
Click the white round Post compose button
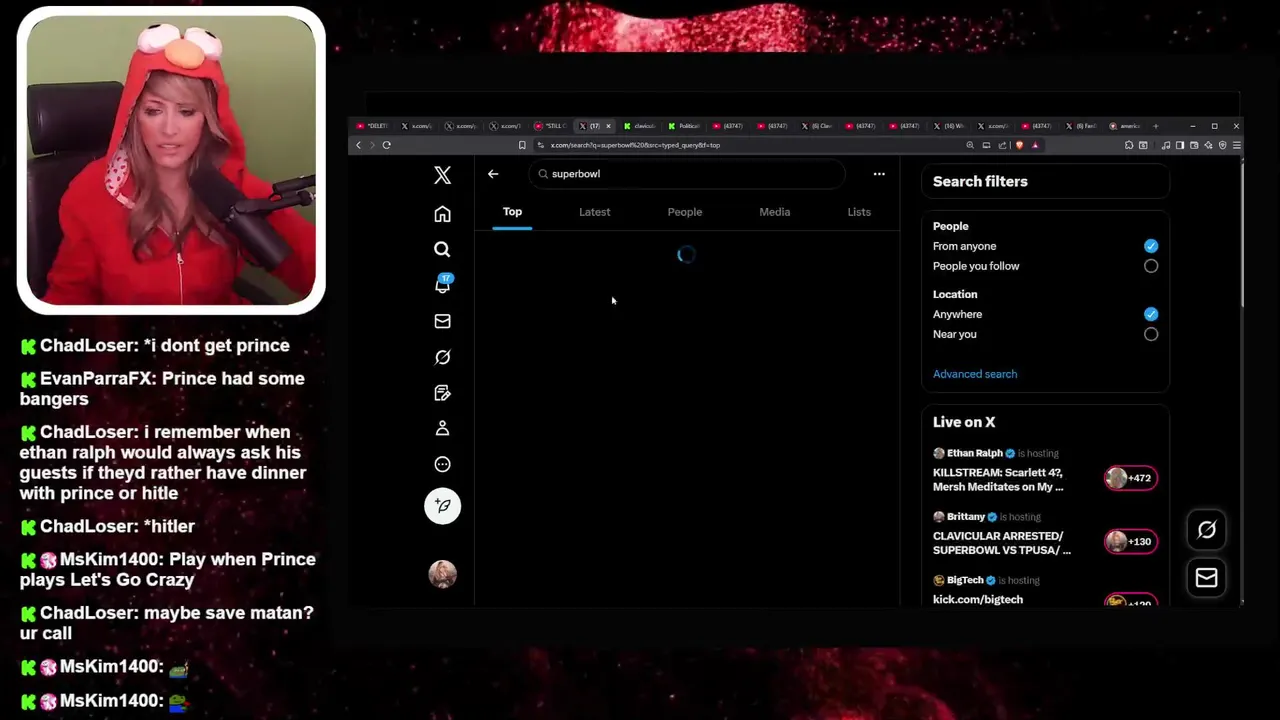(442, 506)
